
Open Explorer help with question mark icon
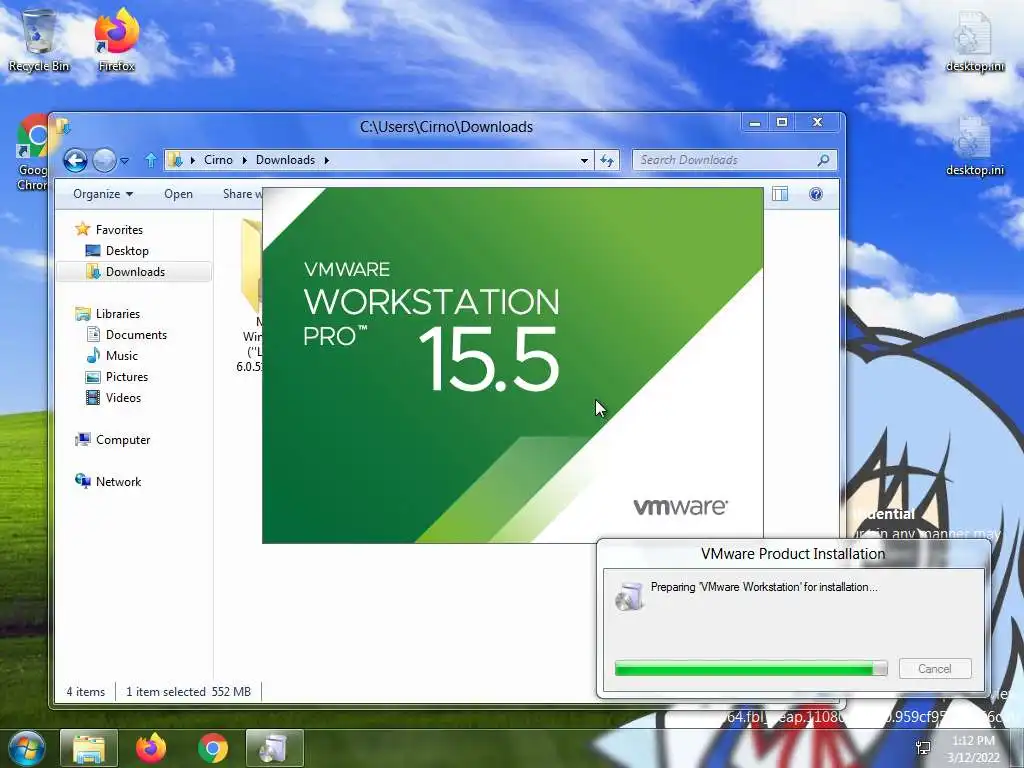click(x=816, y=194)
